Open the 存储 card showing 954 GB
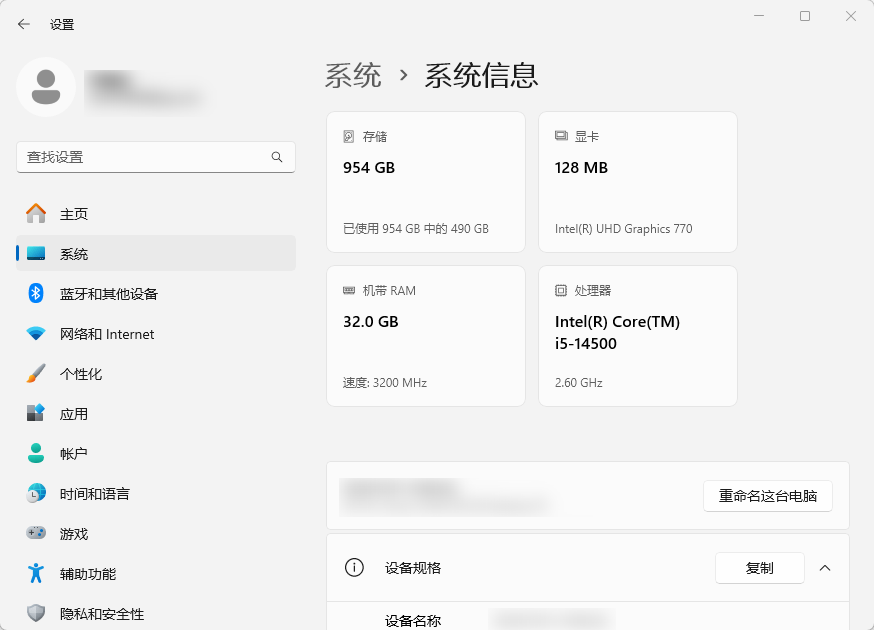The width and height of the screenshot is (874, 630). 425,181
